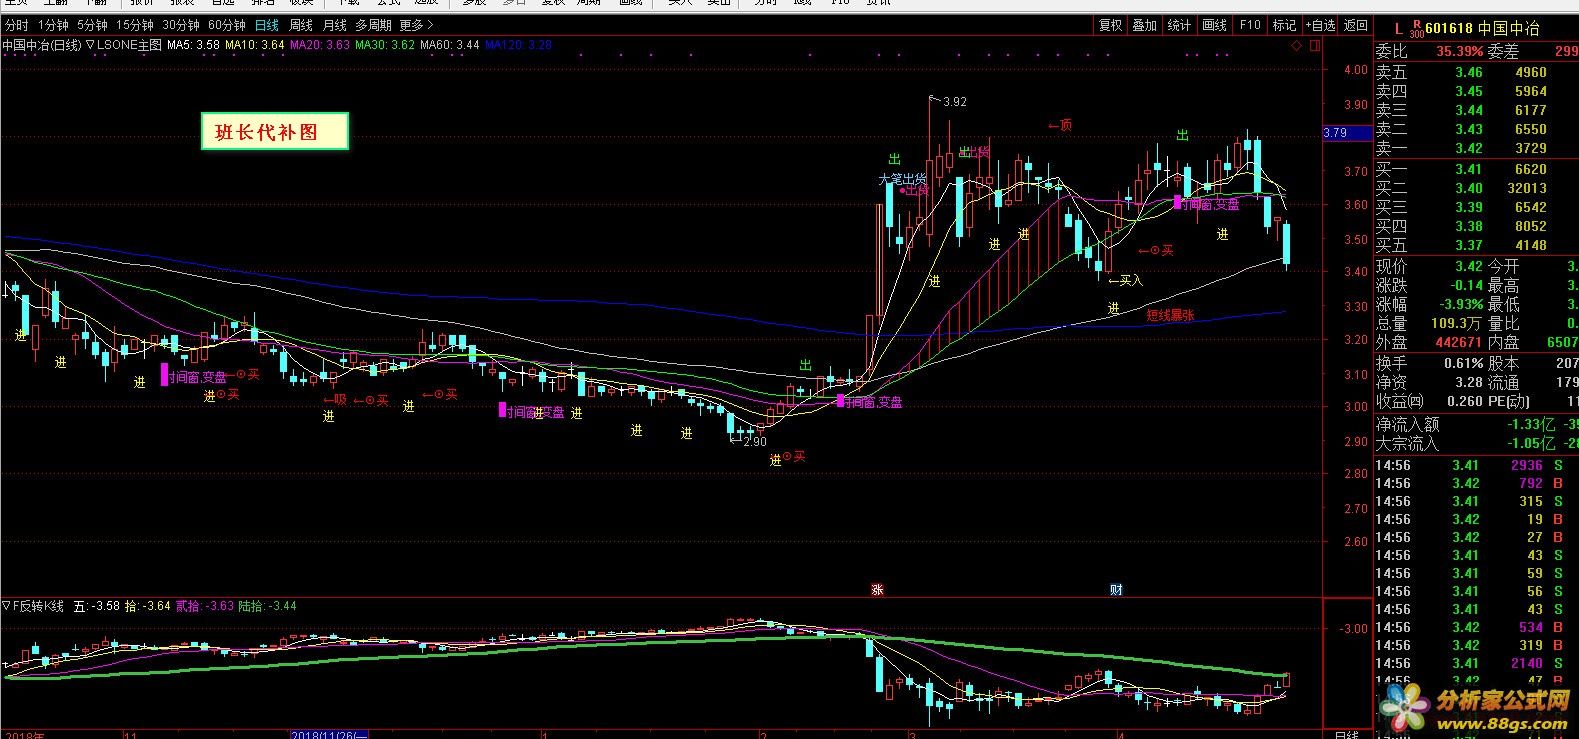Screen dimensions: 1579x739
Task: Select the 30分钟 period tab
Action: click(181, 25)
